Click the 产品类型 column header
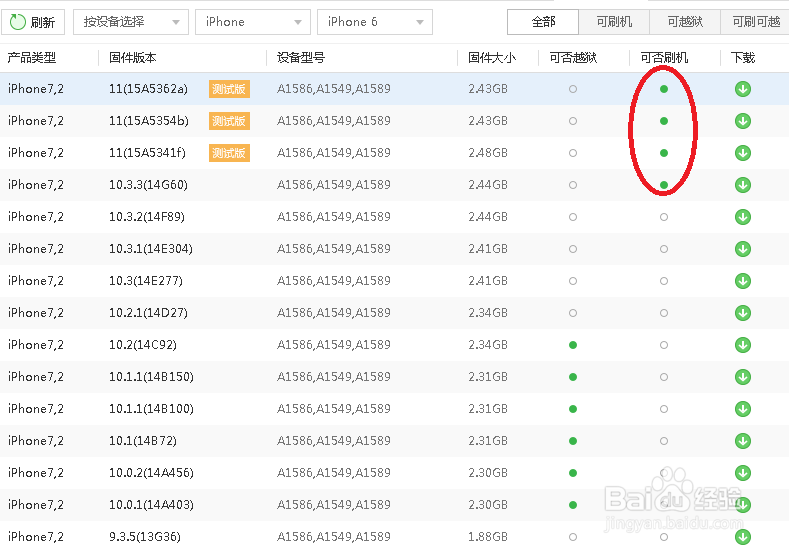 [x=31, y=58]
